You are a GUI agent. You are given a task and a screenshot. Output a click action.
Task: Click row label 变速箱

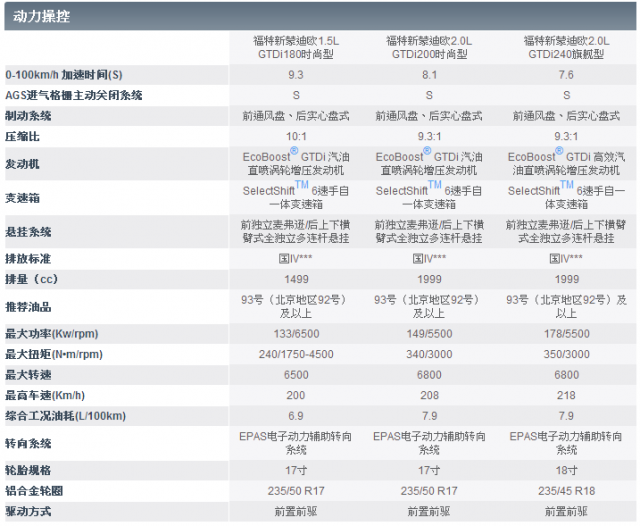pos(22,198)
